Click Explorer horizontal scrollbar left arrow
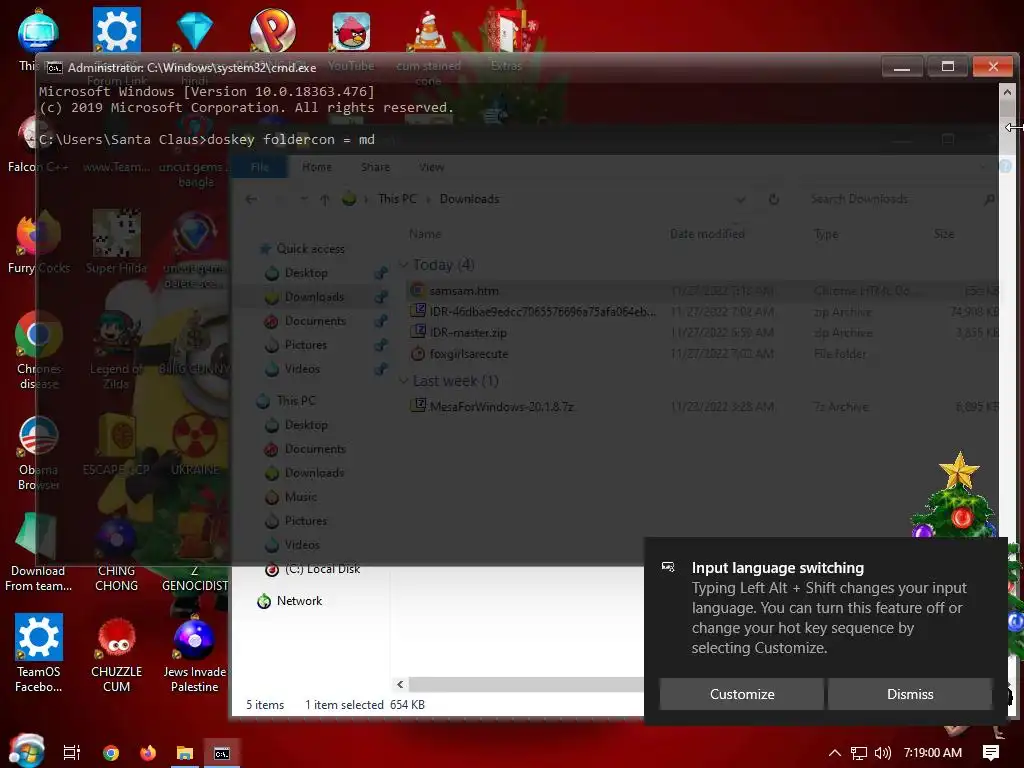1024x768 pixels. click(x=400, y=684)
